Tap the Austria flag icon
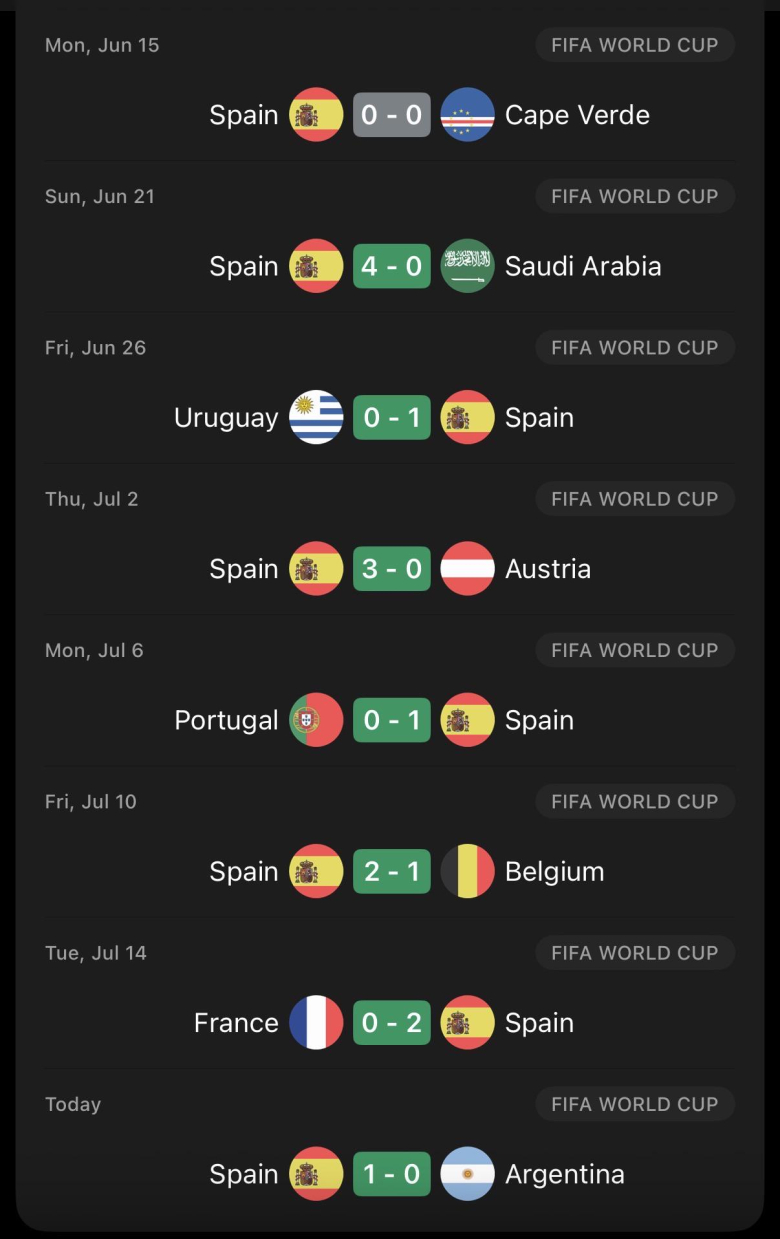This screenshot has height=1239, width=780. [467, 569]
